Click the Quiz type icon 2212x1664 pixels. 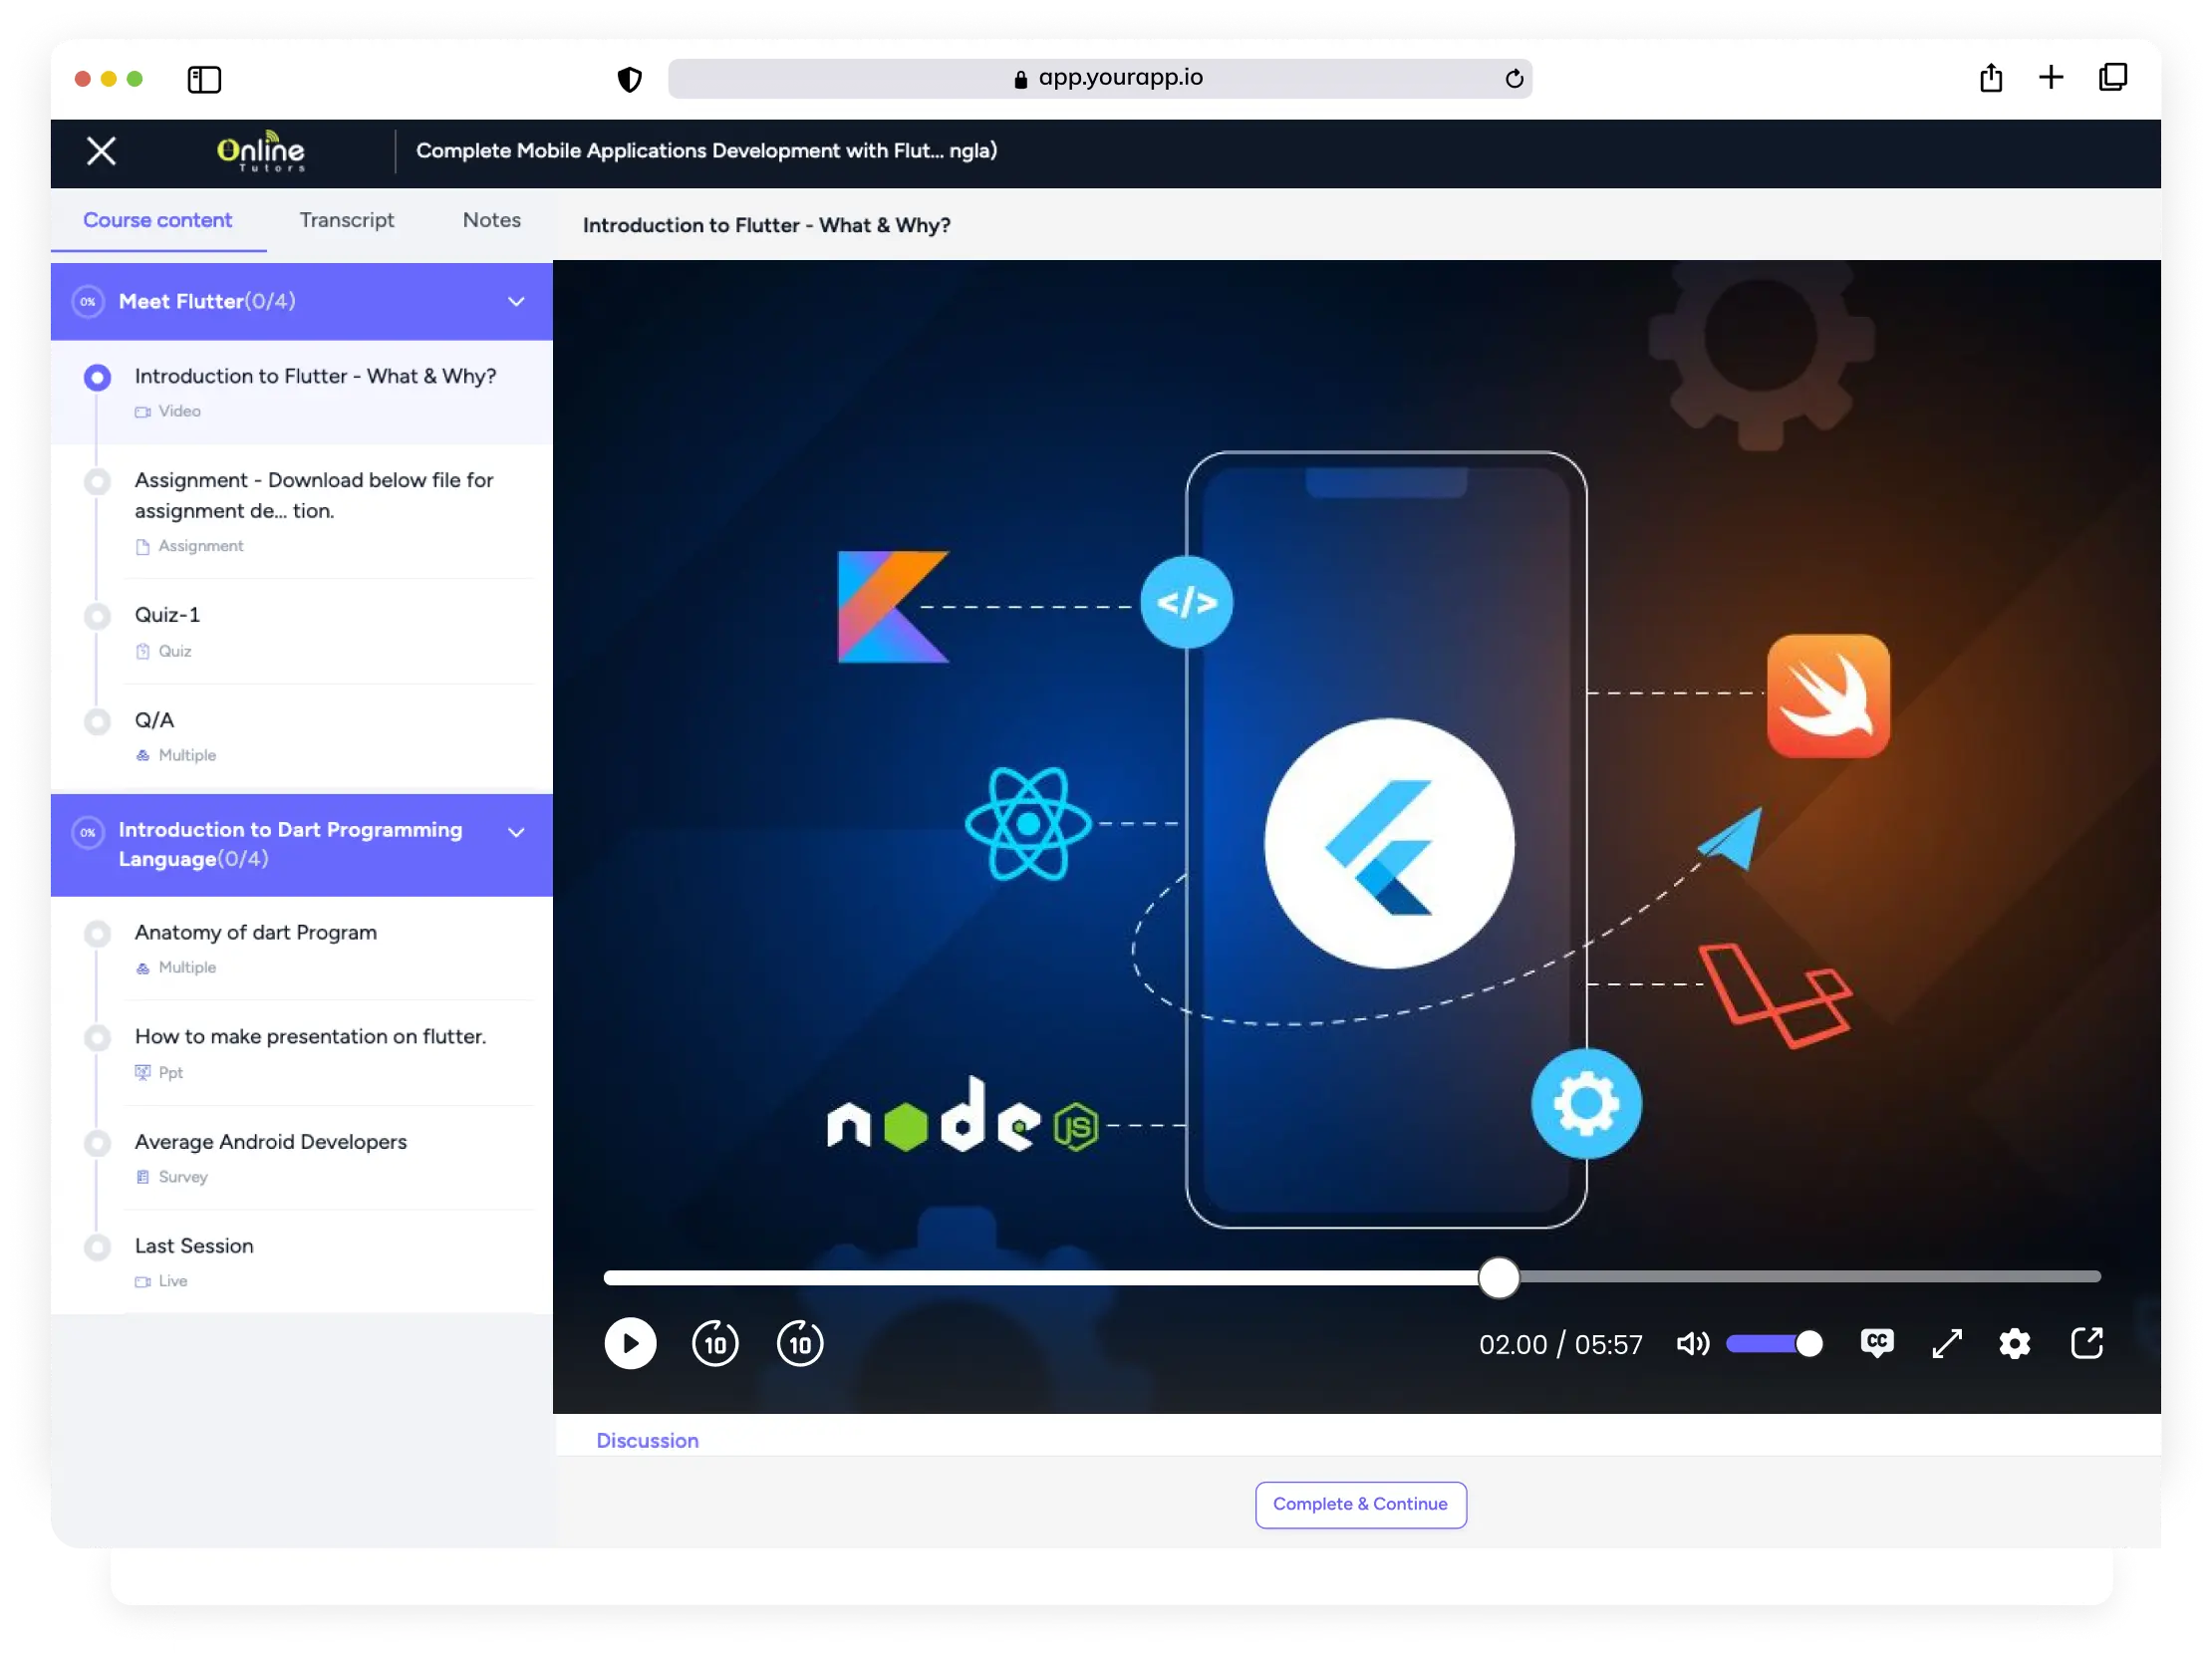tap(142, 651)
